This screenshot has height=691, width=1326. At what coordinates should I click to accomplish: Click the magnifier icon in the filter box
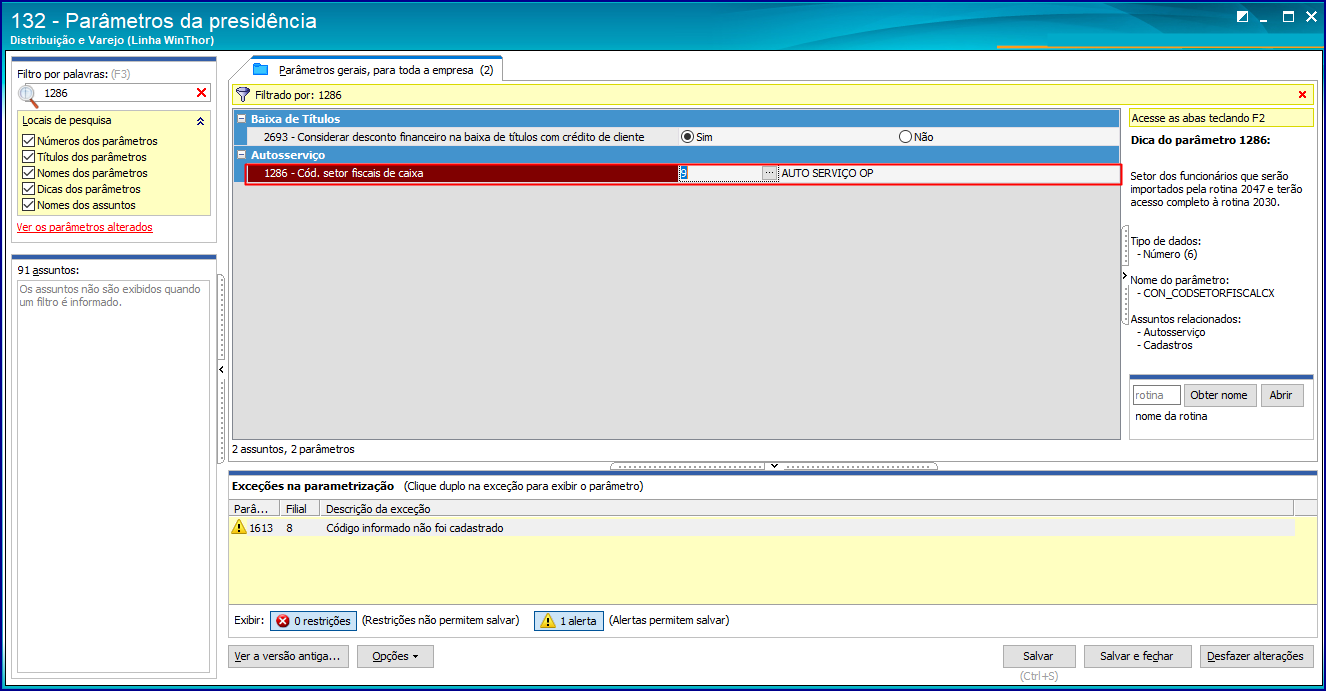coord(28,95)
